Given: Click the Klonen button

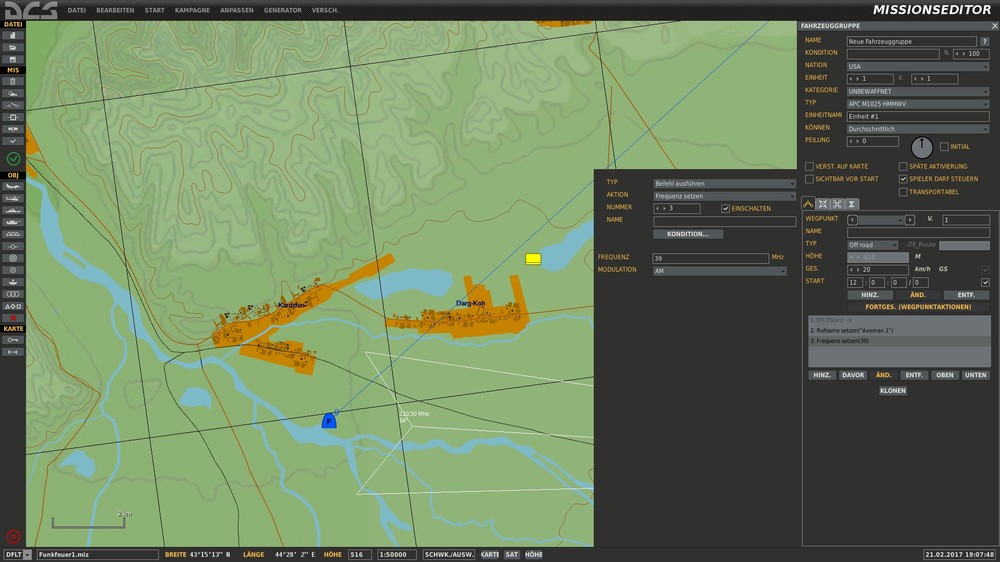Looking at the screenshot, I should click(893, 391).
